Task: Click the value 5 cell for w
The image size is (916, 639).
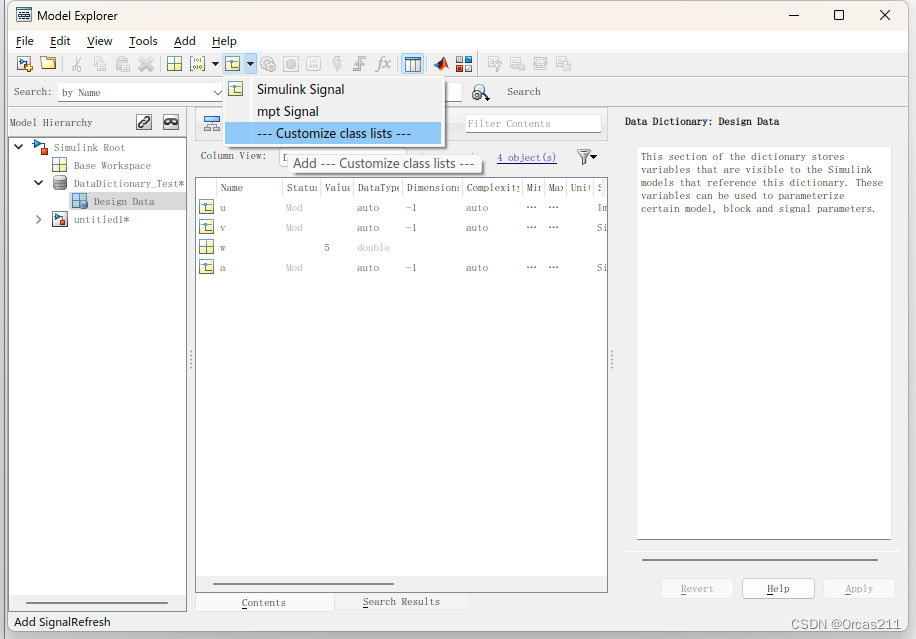Action: pyautogui.click(x=327, y=248)
